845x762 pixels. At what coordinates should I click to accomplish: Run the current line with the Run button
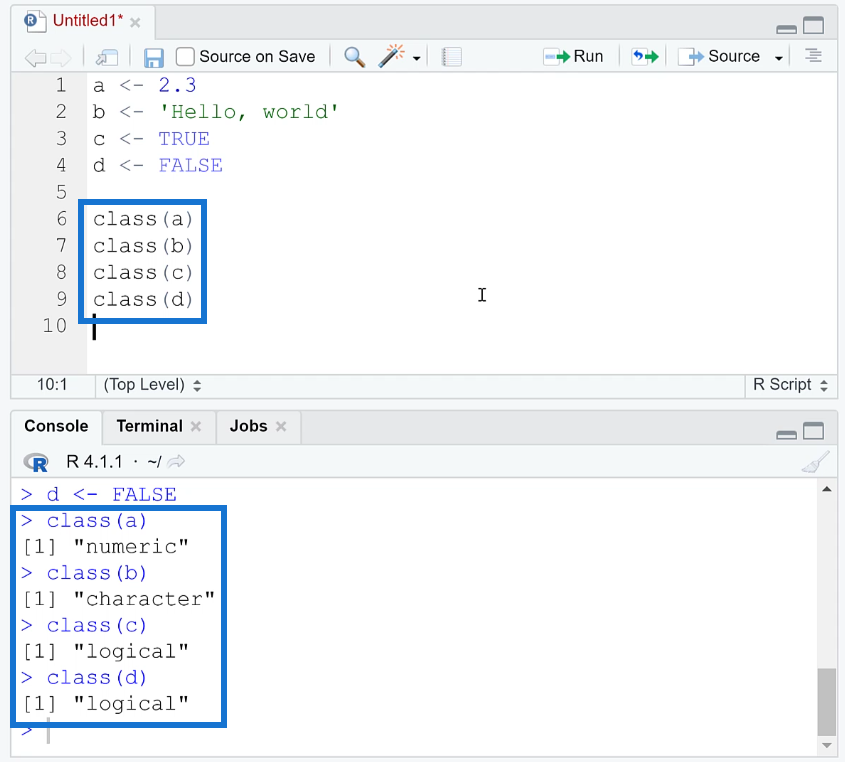tap(573, 56)
